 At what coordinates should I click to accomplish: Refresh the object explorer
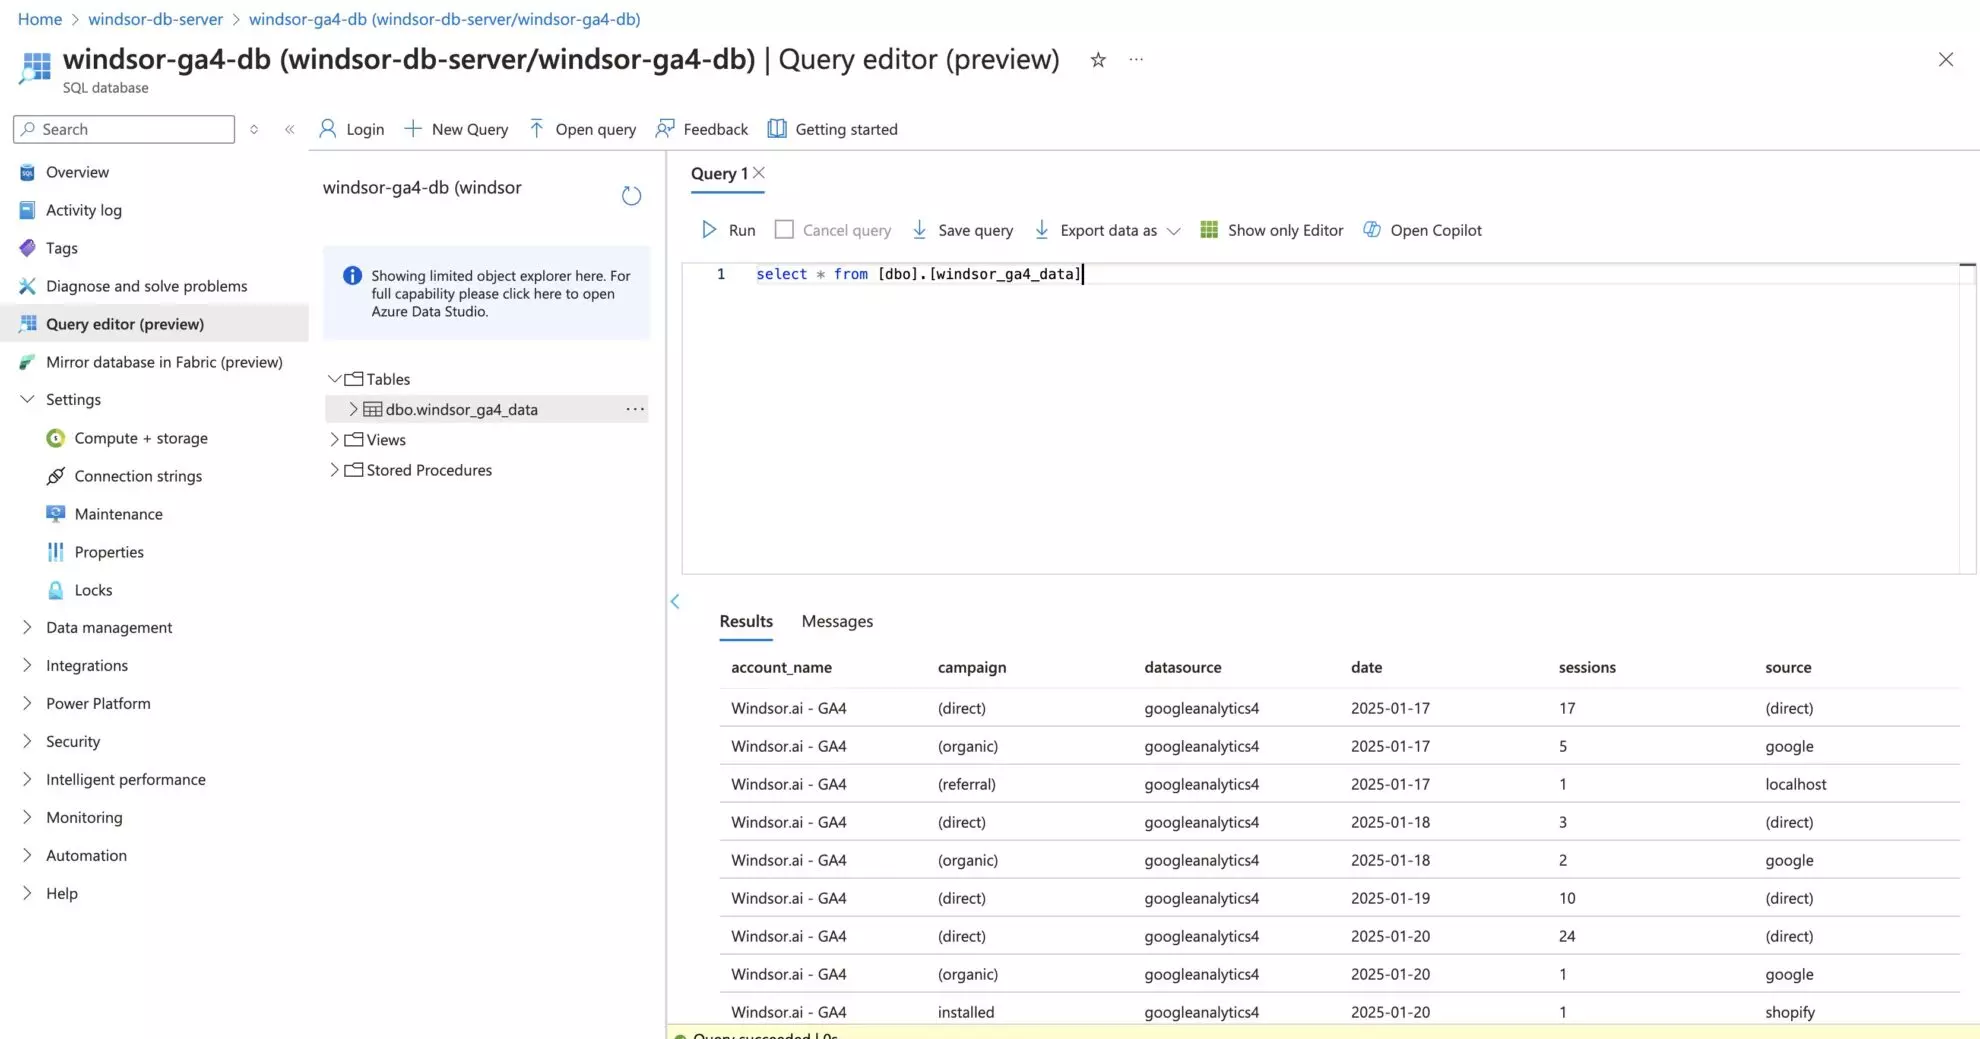(x=631, y=196)
